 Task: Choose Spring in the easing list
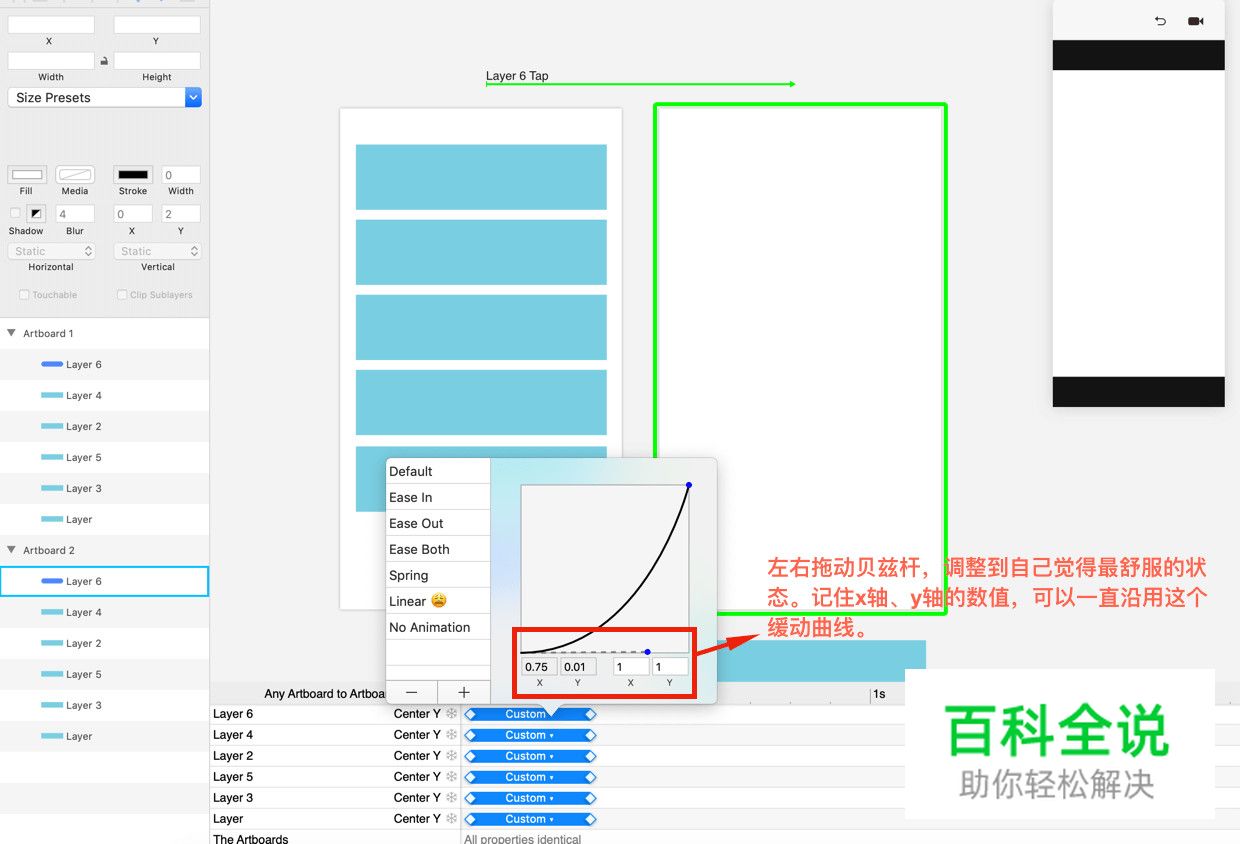pos(409,575)
